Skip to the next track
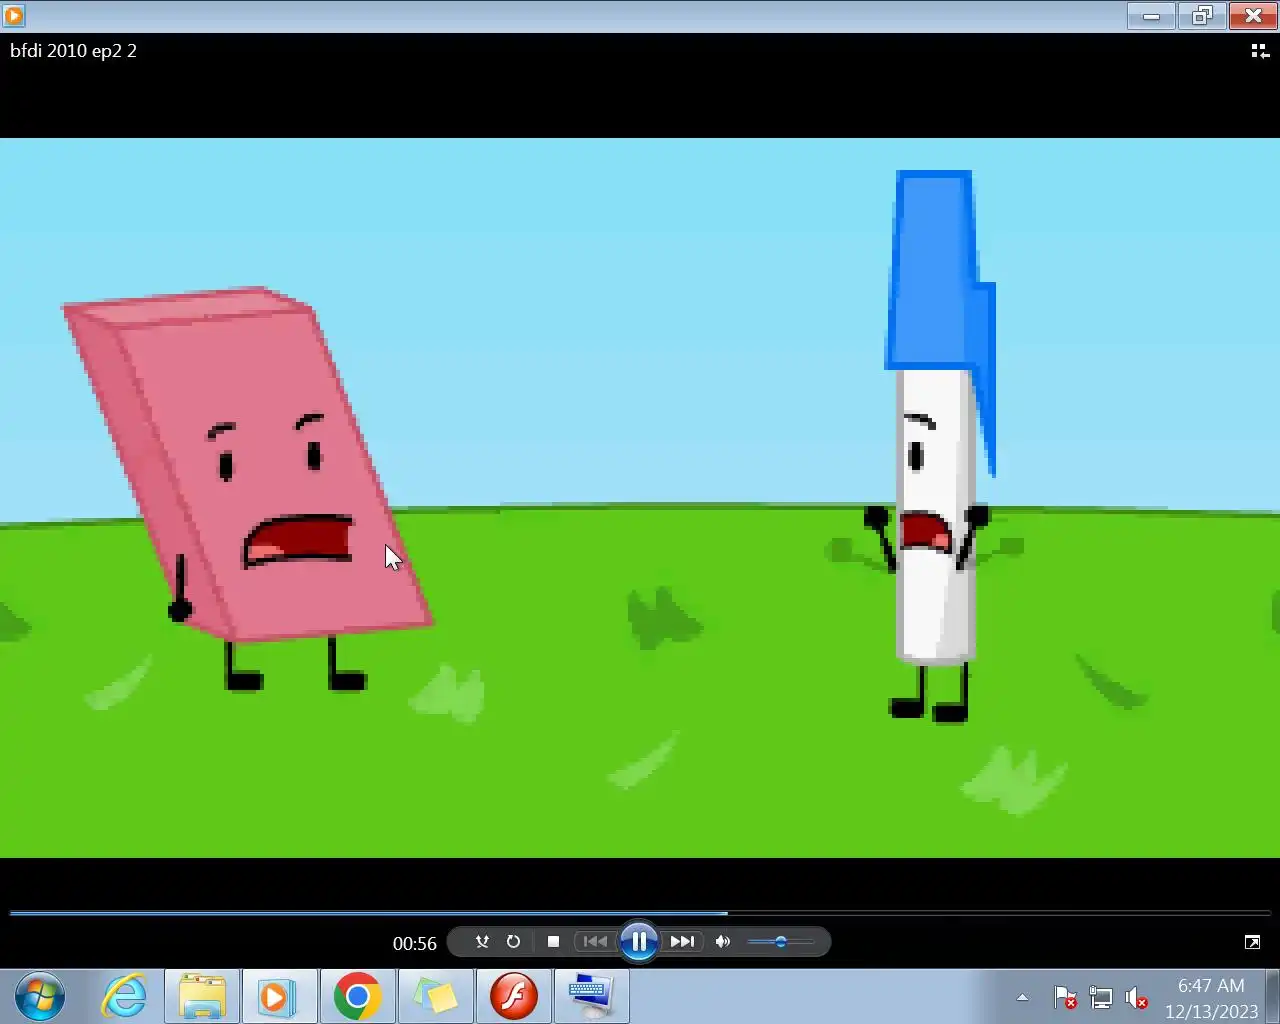Viewport: 1280px width, 1024px height. coord(682,942)
